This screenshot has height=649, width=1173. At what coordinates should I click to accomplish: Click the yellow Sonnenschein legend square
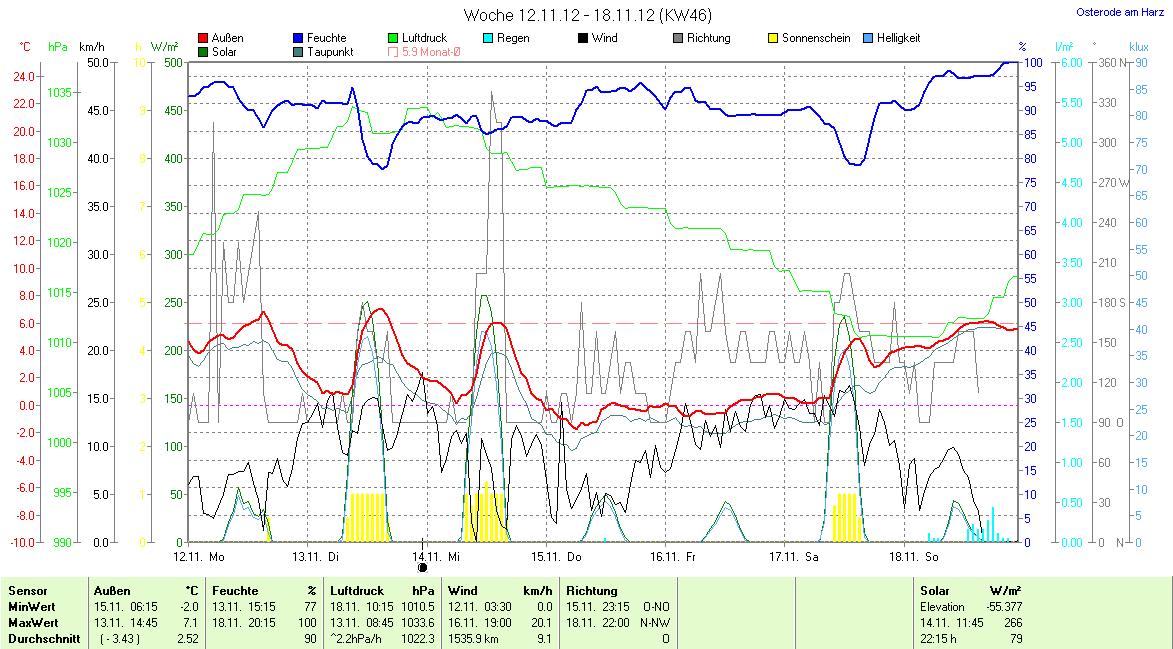pos(773,38)
